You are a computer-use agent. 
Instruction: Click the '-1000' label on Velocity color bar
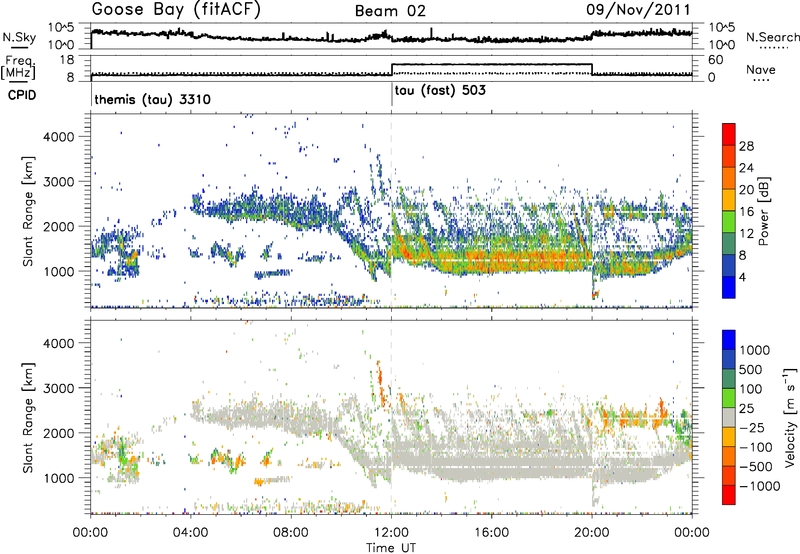point(759,486)
